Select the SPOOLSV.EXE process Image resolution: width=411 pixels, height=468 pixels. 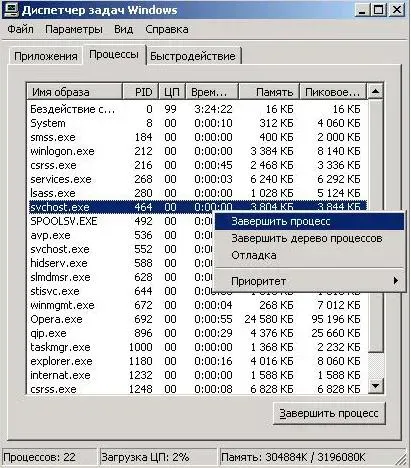coord(121,221)
